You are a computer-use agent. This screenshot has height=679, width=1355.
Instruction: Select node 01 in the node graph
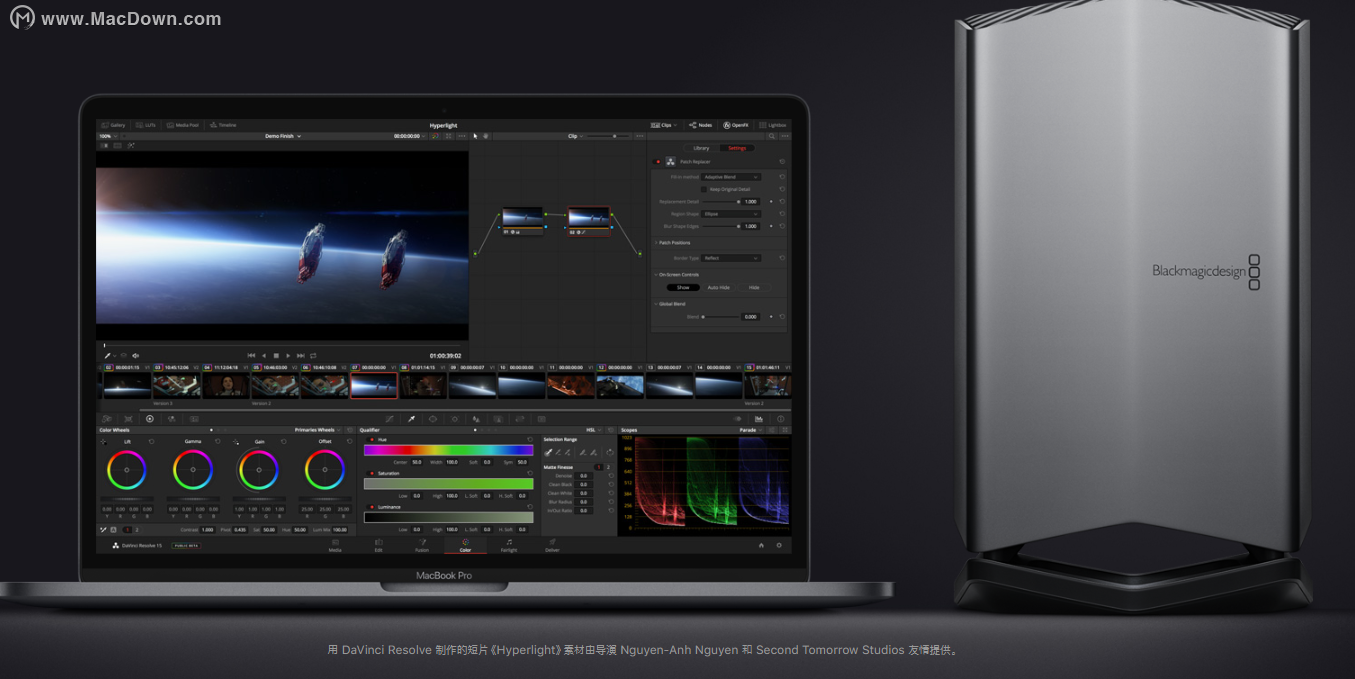[522, 221]
